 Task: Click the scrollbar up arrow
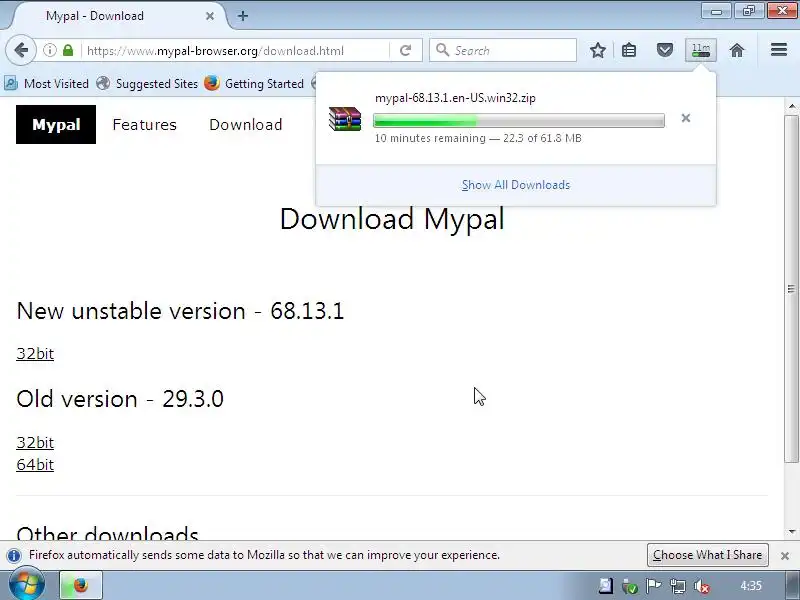tap(792, 106)
